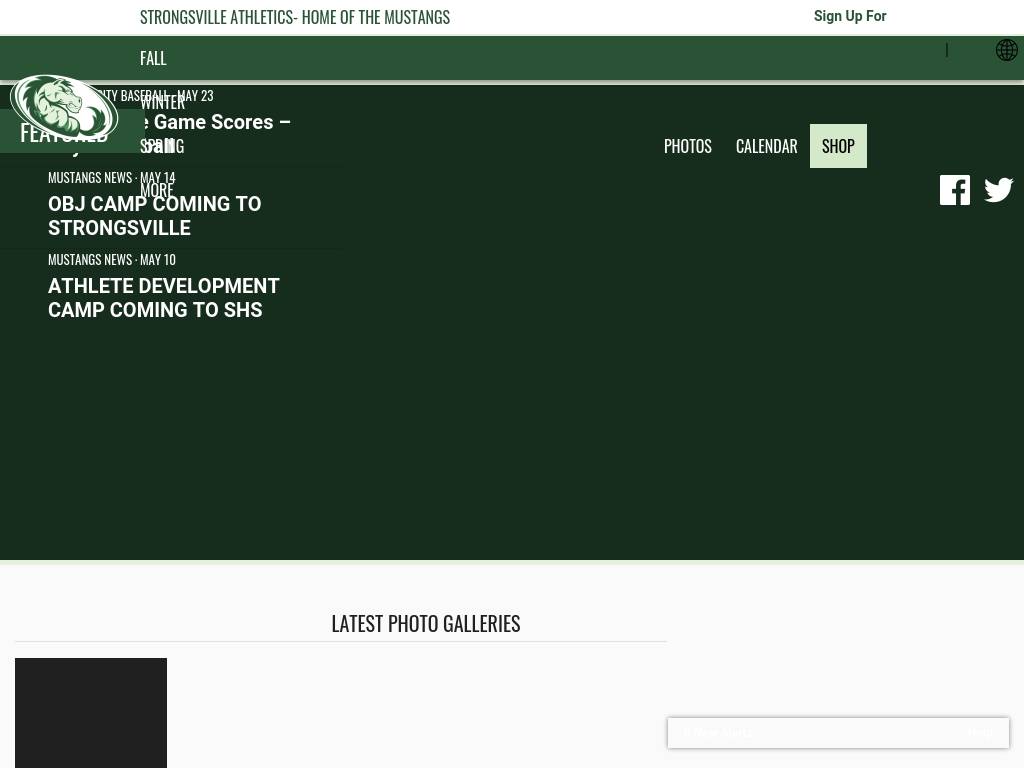Click the Mustangs horse logo
Viewport: 1024px width, 768px height.
[x=64, y=106]
